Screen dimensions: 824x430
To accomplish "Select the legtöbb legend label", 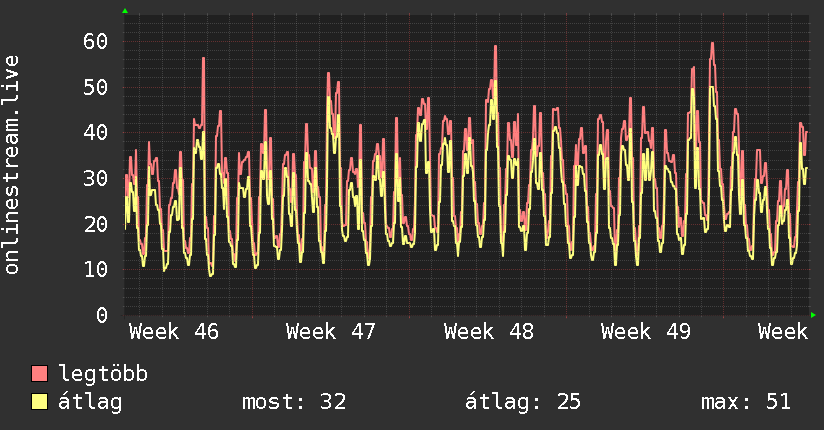I will [103, 374].
